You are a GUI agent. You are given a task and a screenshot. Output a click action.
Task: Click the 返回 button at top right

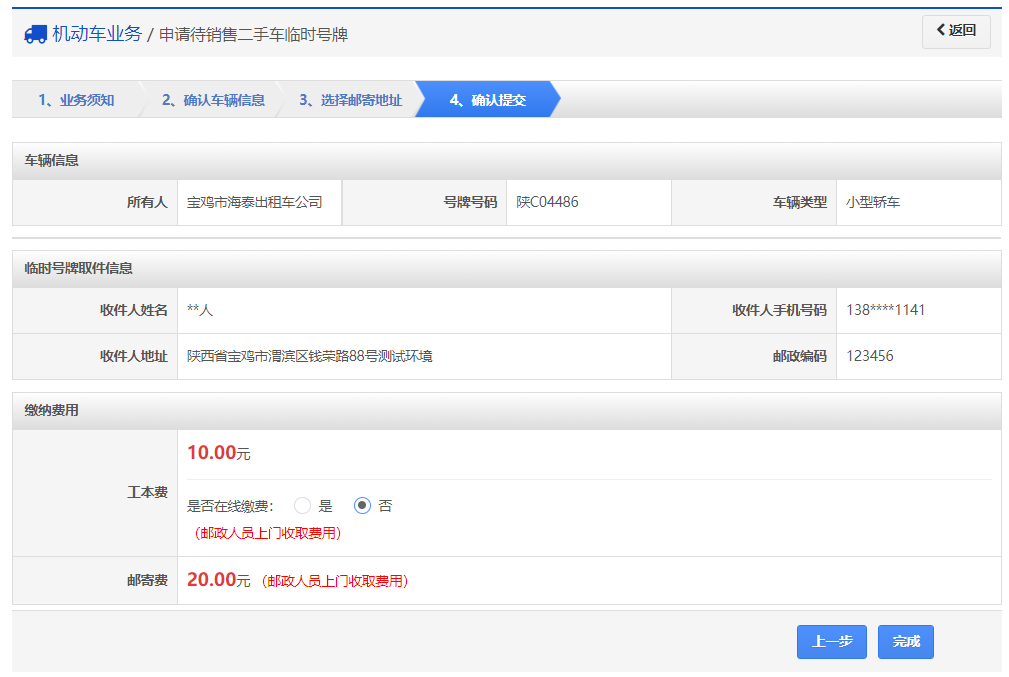tap(955, 32)
